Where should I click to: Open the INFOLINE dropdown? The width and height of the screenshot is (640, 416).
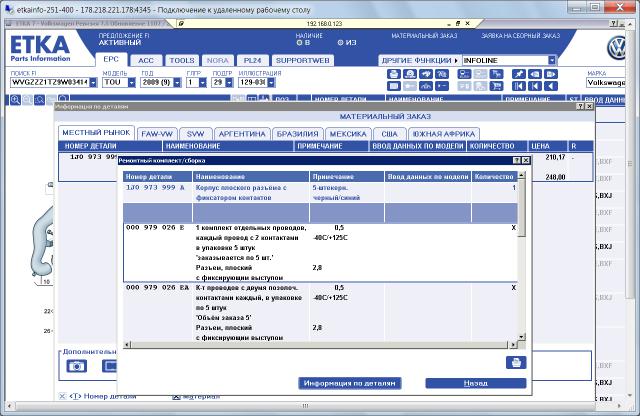click(552, 60)
